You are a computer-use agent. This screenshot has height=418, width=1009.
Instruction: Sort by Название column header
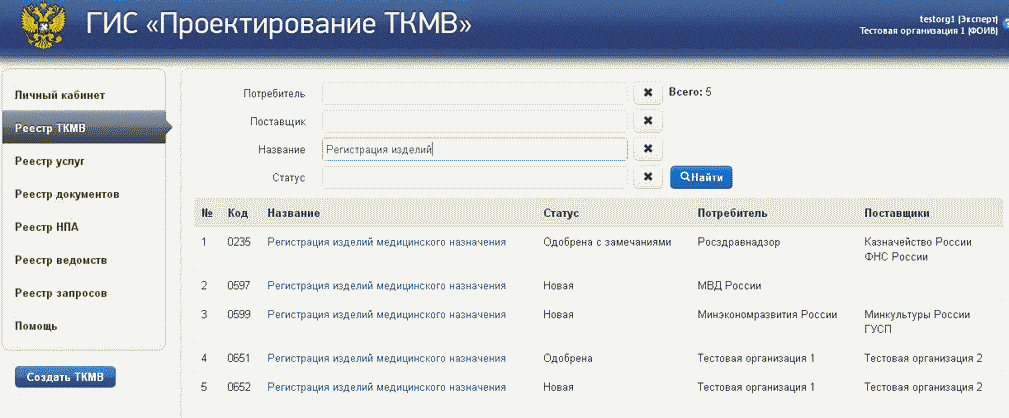pos(293,213)
